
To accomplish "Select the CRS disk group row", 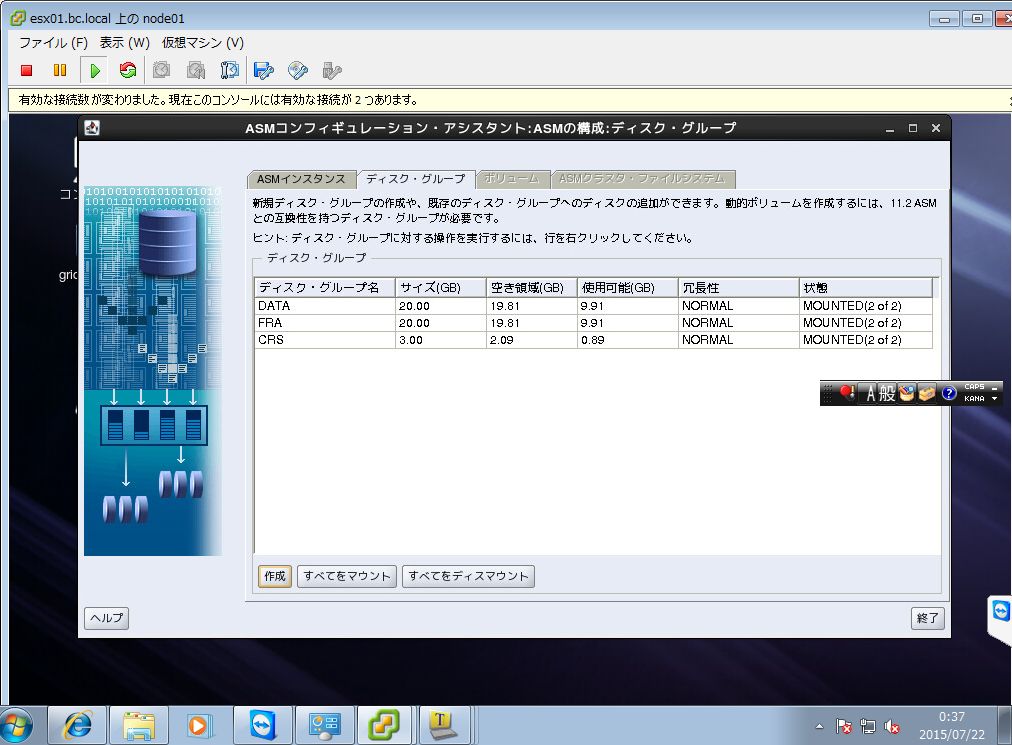I will coord(593,340).
